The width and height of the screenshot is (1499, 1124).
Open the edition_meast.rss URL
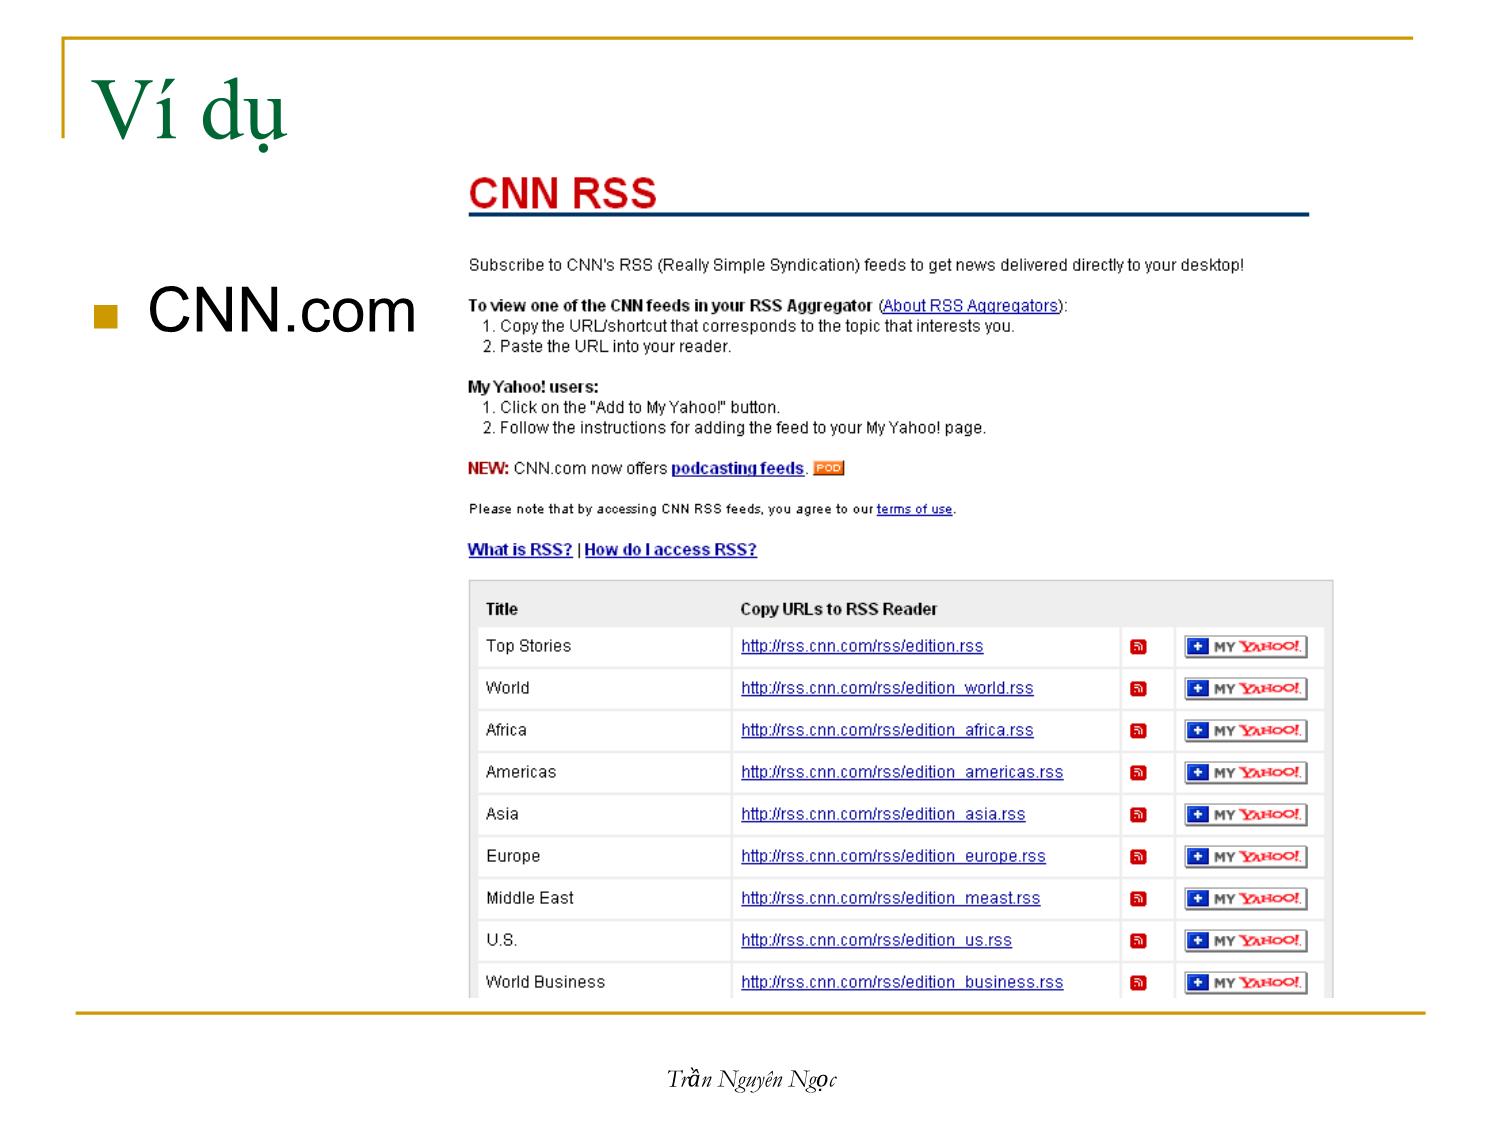coord(890,898)
